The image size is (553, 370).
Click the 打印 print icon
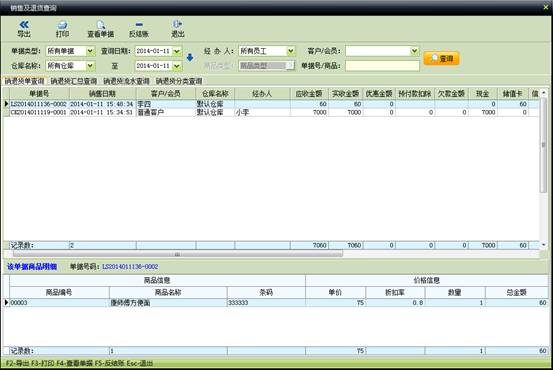click(x=62, y=29)
